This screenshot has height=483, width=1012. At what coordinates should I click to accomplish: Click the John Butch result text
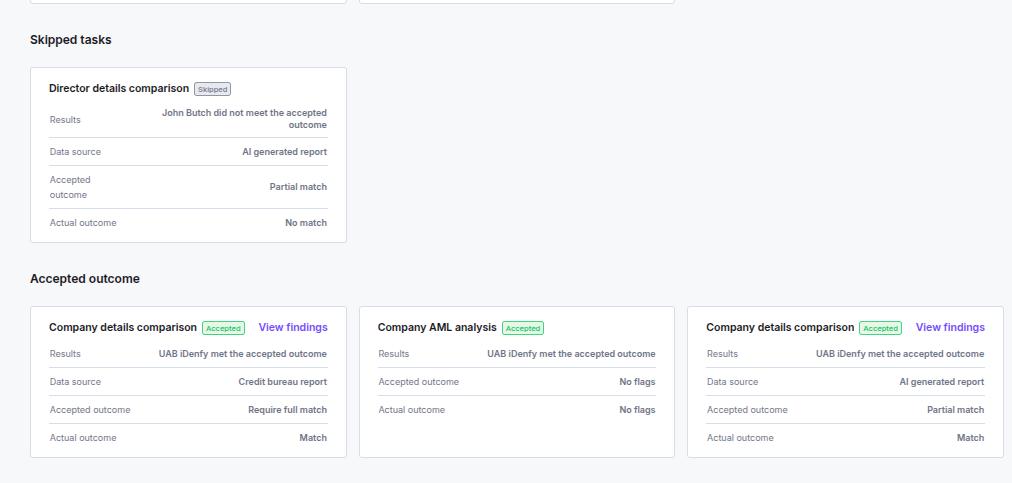coord(244,119)
